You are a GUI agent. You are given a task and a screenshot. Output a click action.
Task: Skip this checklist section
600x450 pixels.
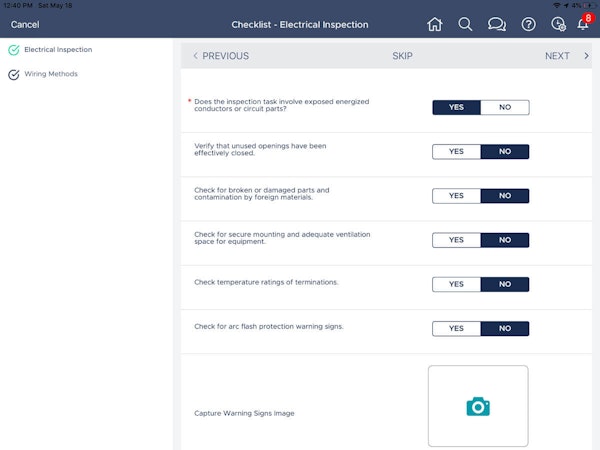[402, 56]
